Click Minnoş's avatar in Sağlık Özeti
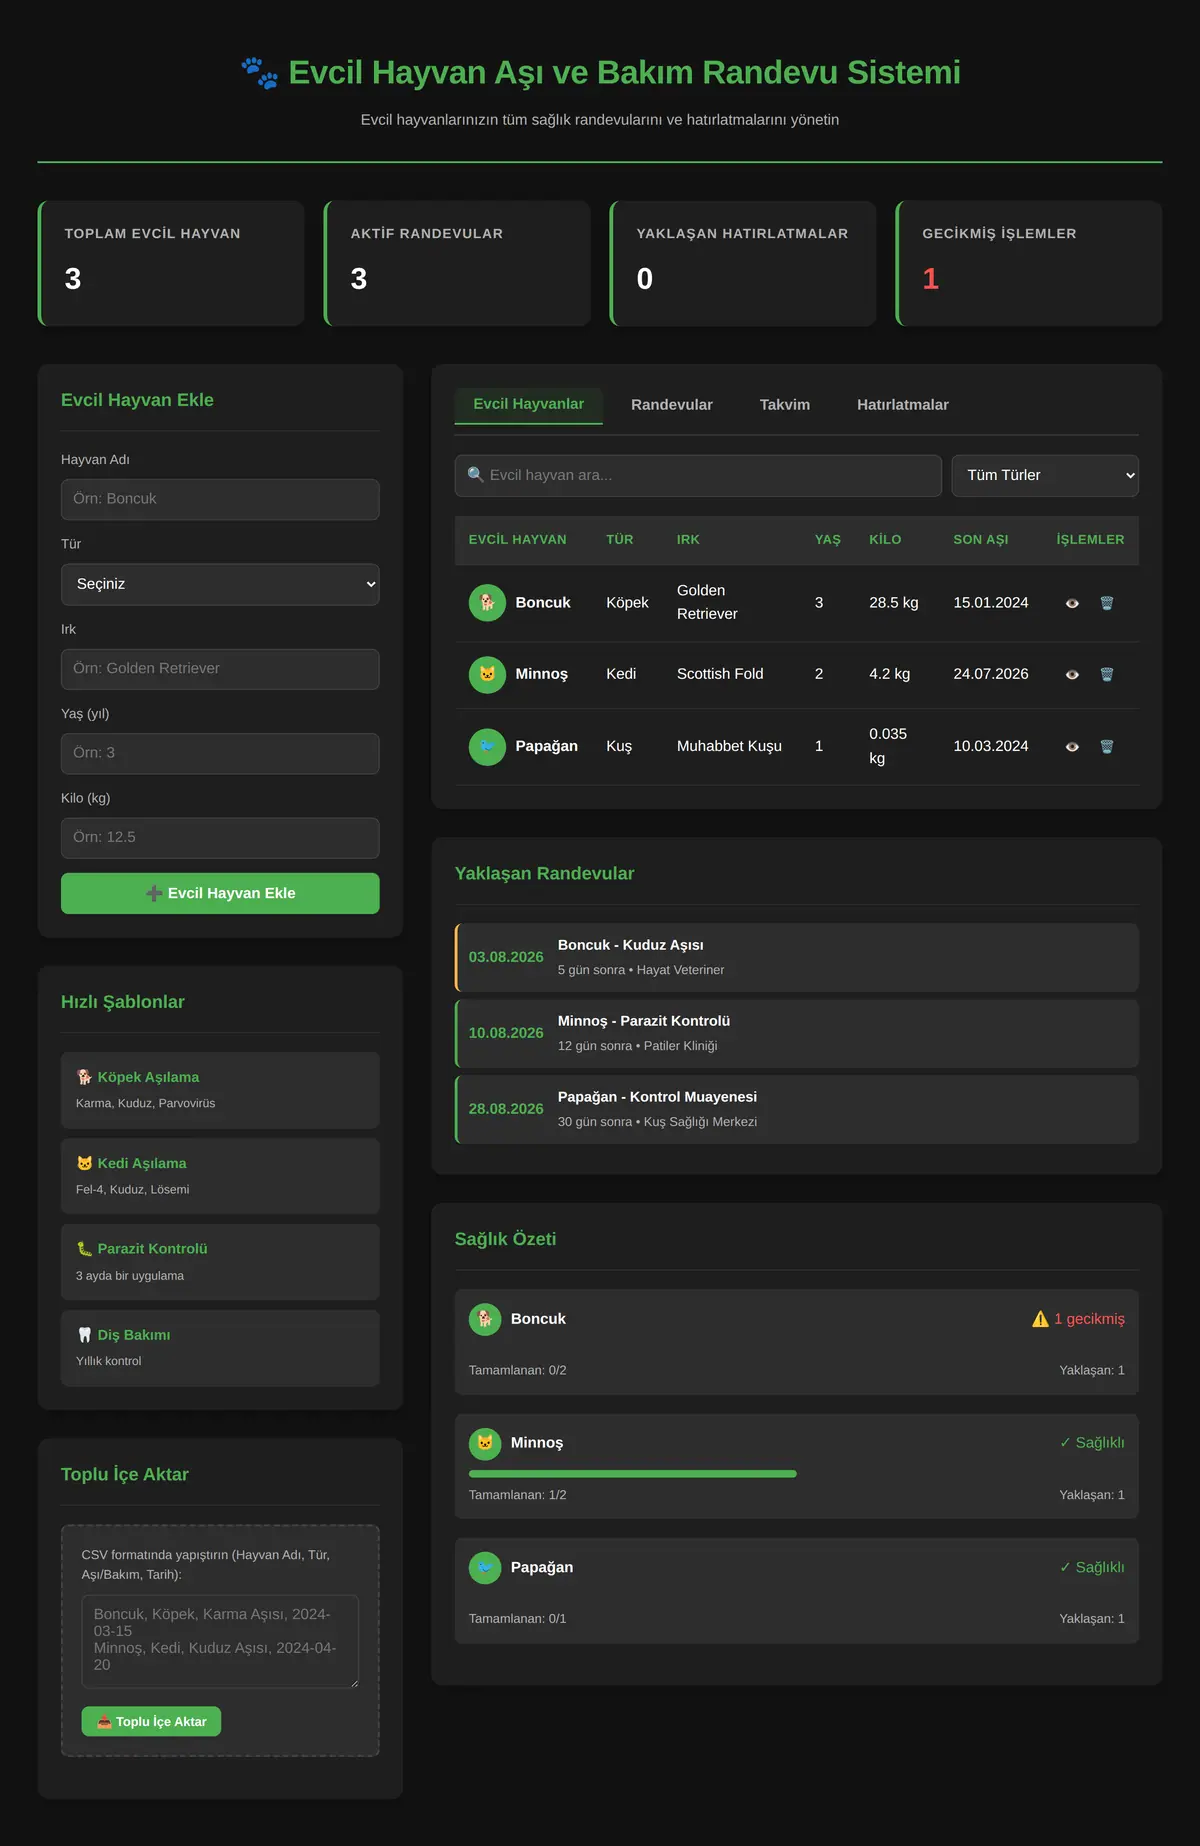Screen dimensions: 1200x1846 click(485, 1443)
